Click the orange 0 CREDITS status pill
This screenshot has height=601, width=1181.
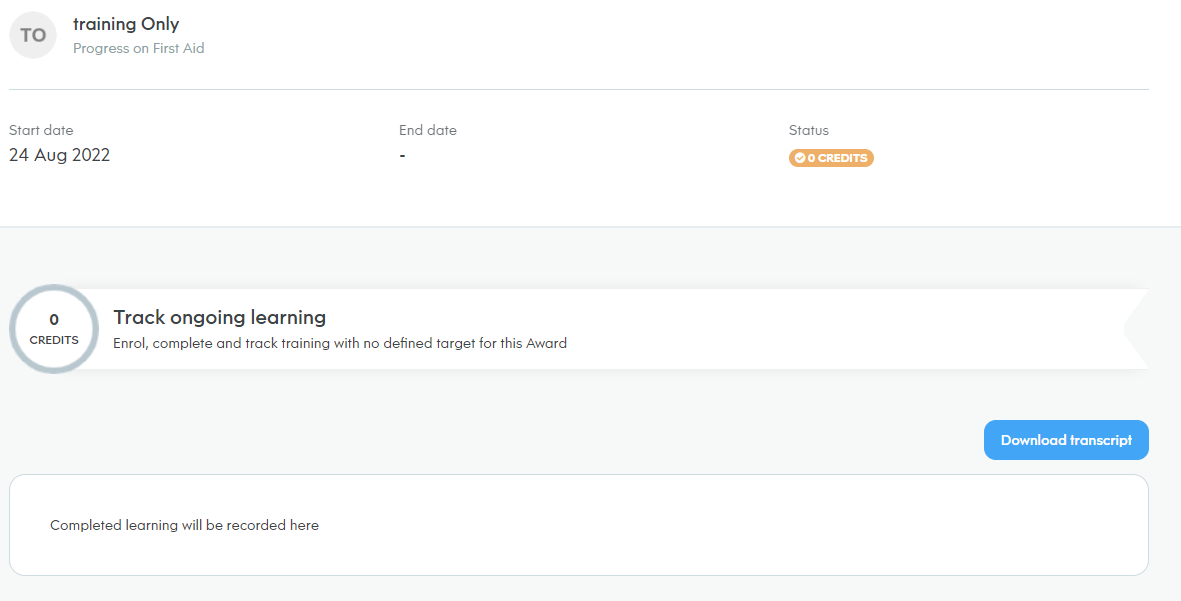point(831,157)
